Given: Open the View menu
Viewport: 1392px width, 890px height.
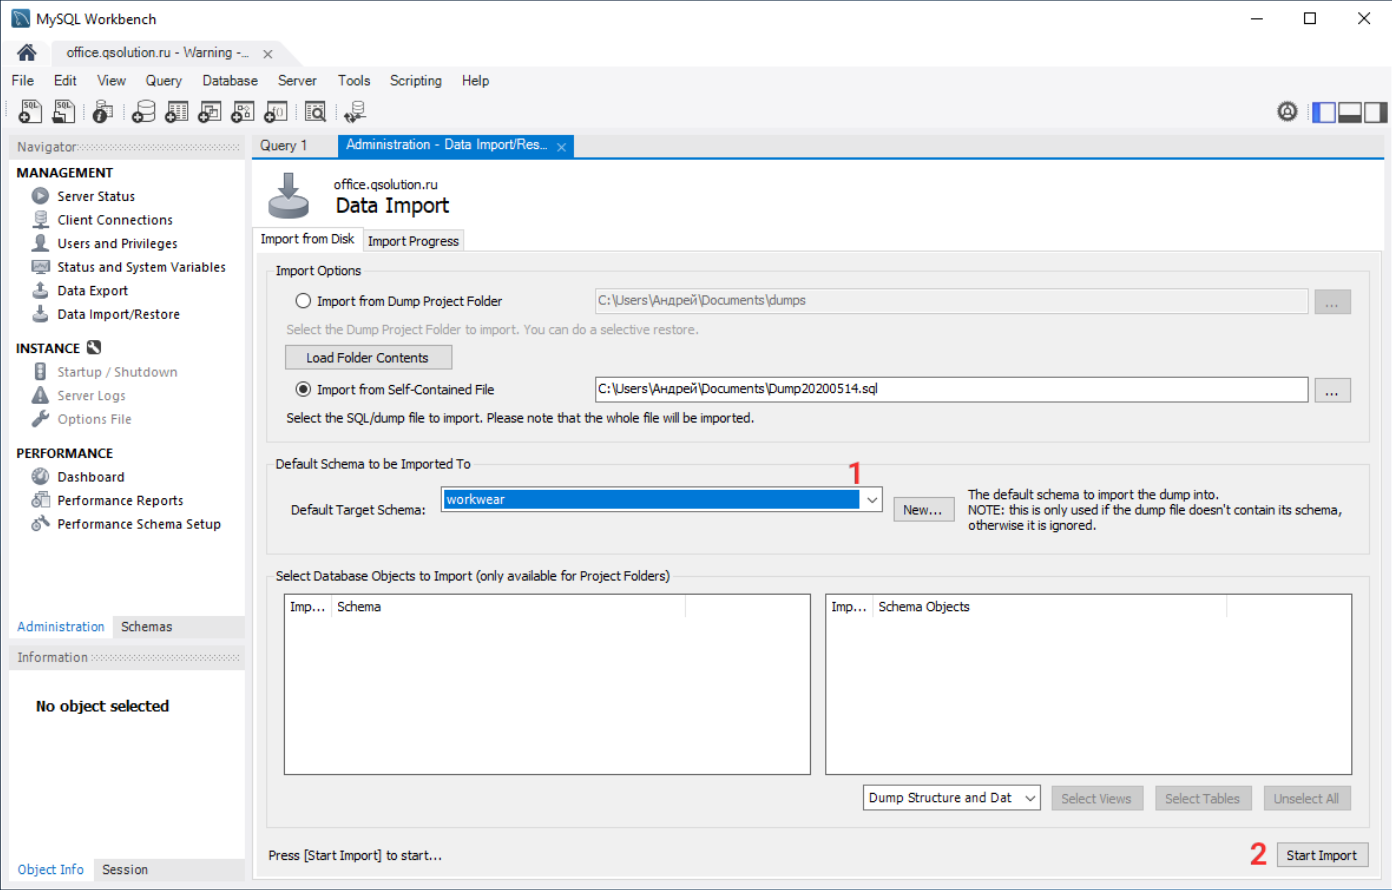Looking at the screenshot, I should pyautogui.click(x=111, y=81).
